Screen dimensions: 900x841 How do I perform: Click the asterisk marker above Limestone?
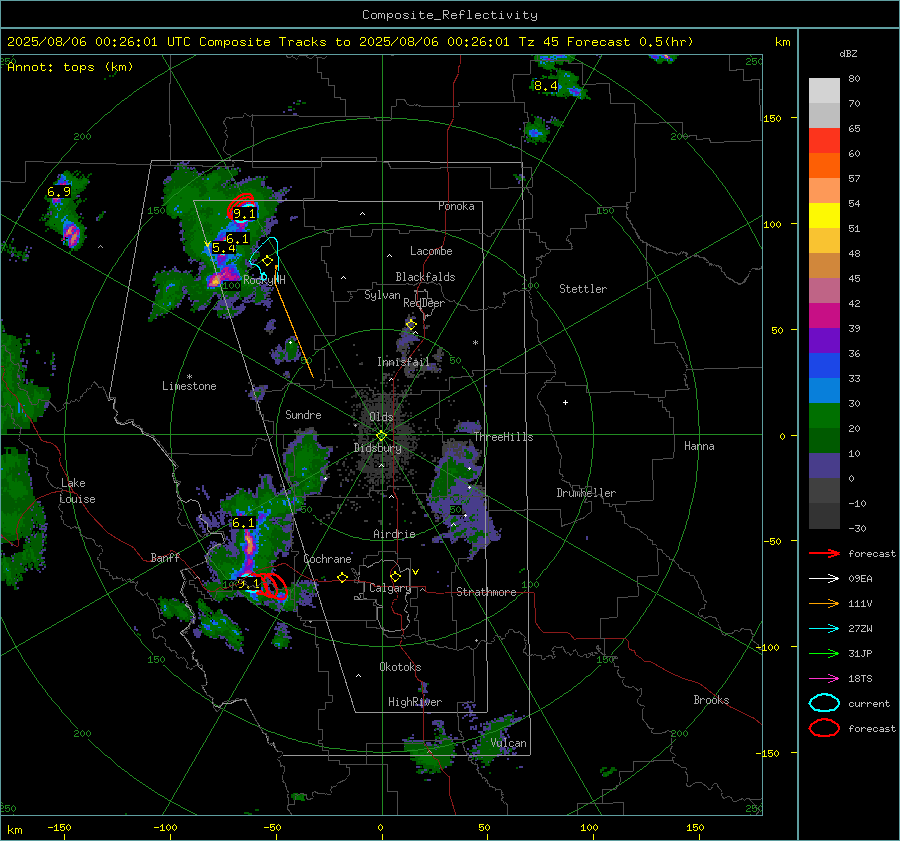(x=189, y=377)
